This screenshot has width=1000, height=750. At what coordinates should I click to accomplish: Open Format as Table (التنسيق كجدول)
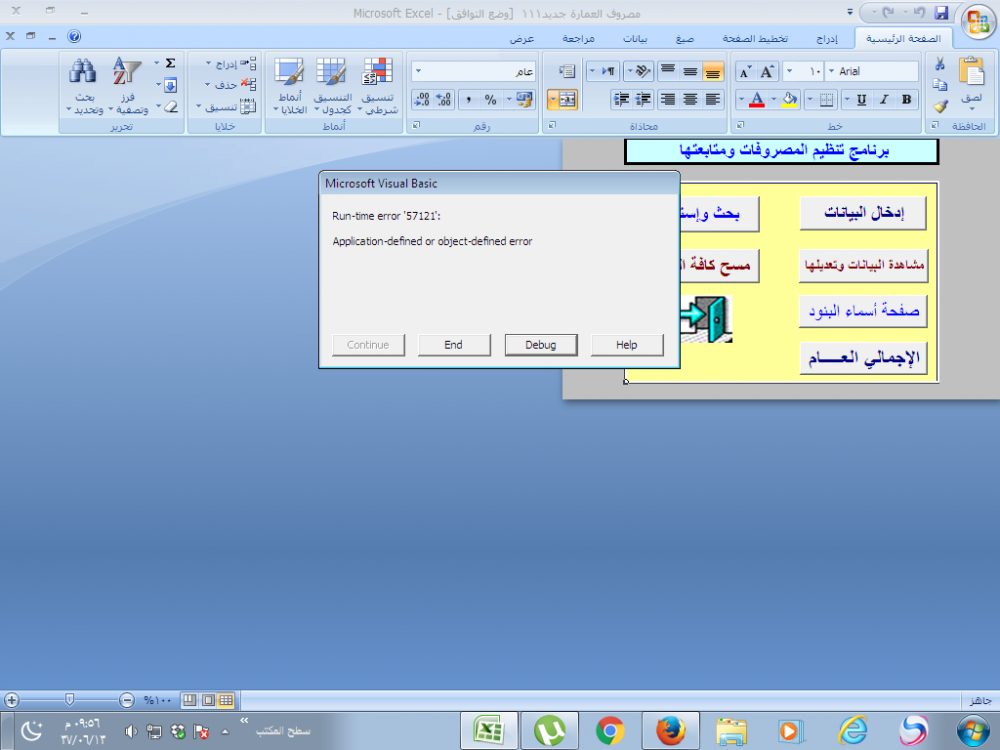point(332,86)
